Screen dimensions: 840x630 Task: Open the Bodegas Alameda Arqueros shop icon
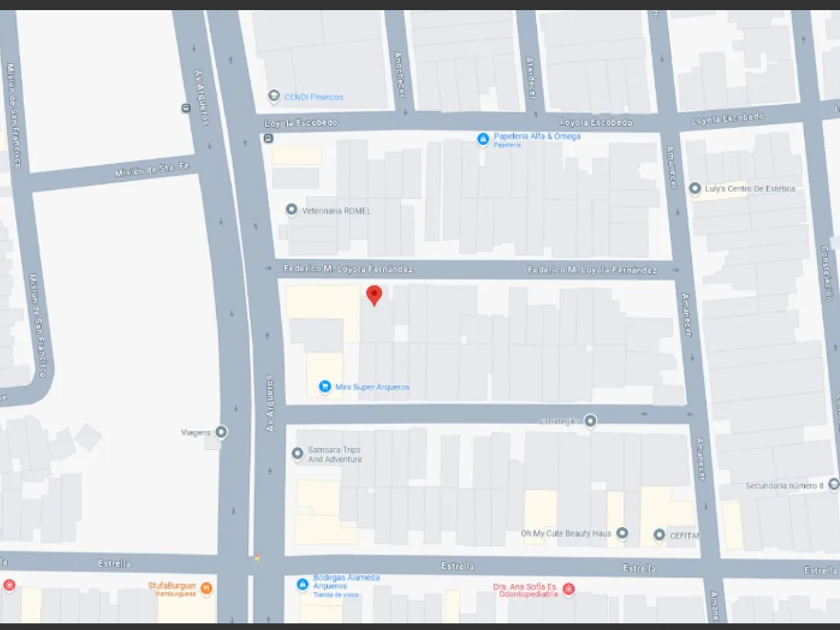(x=303, y=584)
